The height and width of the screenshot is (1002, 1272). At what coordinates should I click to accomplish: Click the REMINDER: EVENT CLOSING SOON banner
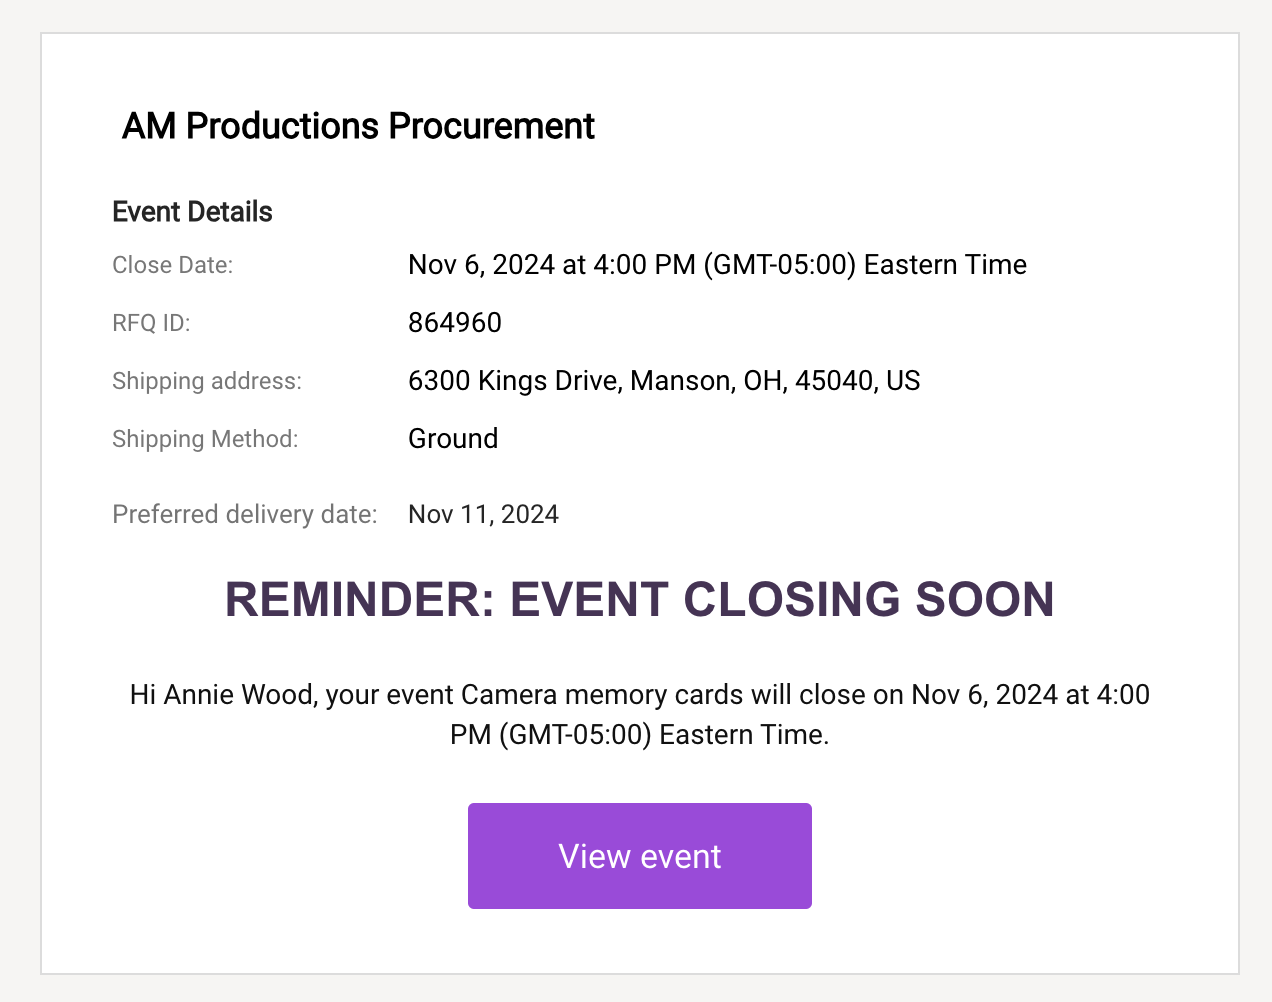click(x=640, y=600)
